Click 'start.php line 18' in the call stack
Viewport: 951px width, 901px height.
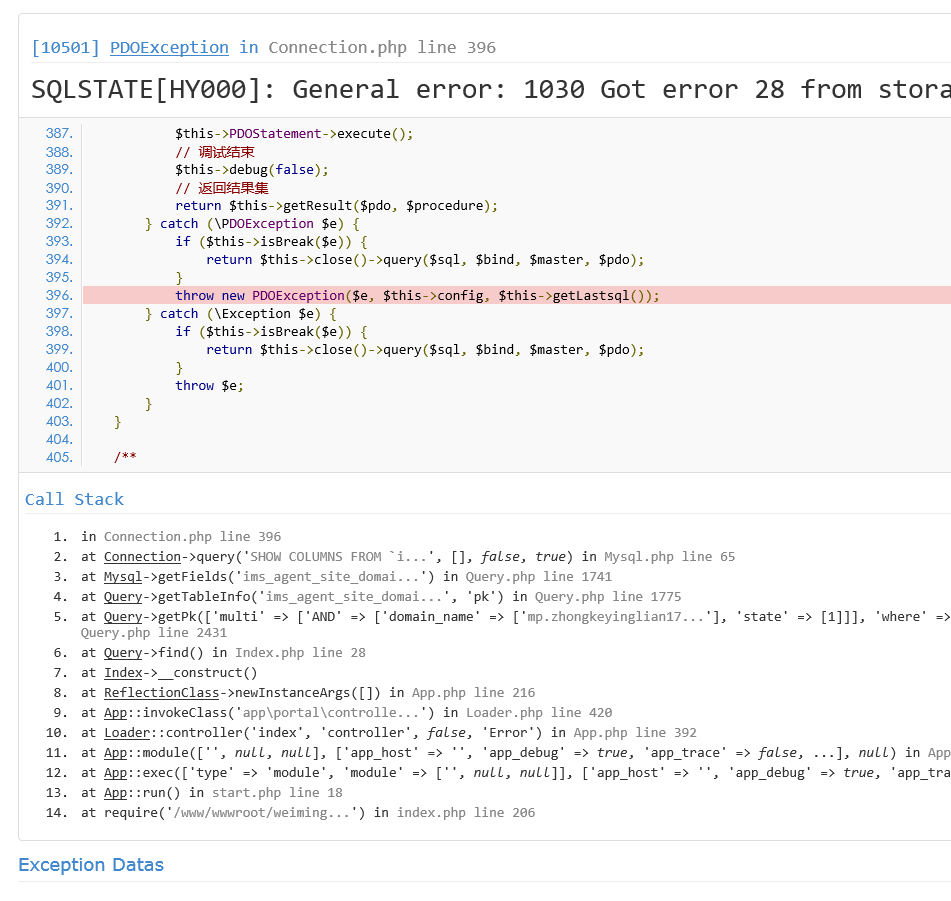click(x=277, y=792)
